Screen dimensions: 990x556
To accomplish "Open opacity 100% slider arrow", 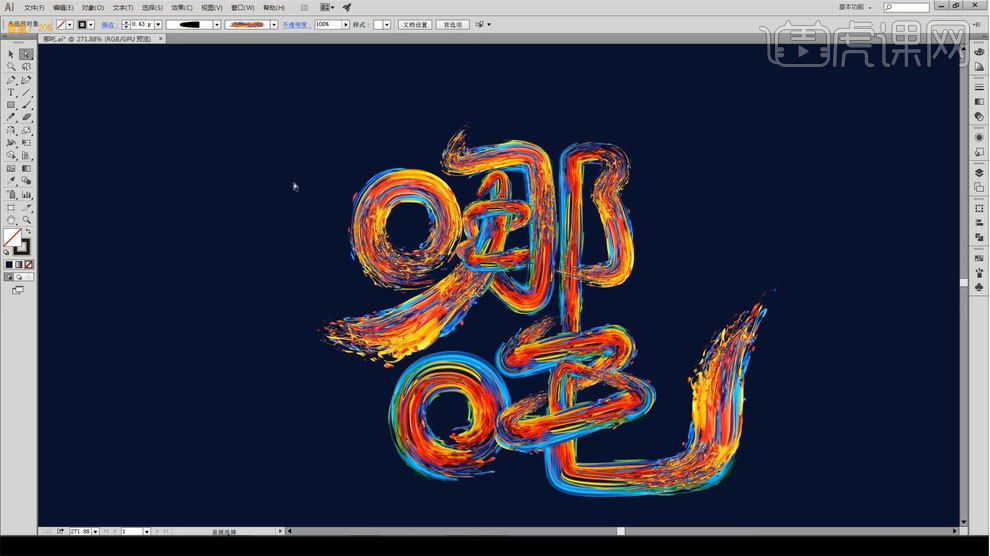I will [346, 25].
